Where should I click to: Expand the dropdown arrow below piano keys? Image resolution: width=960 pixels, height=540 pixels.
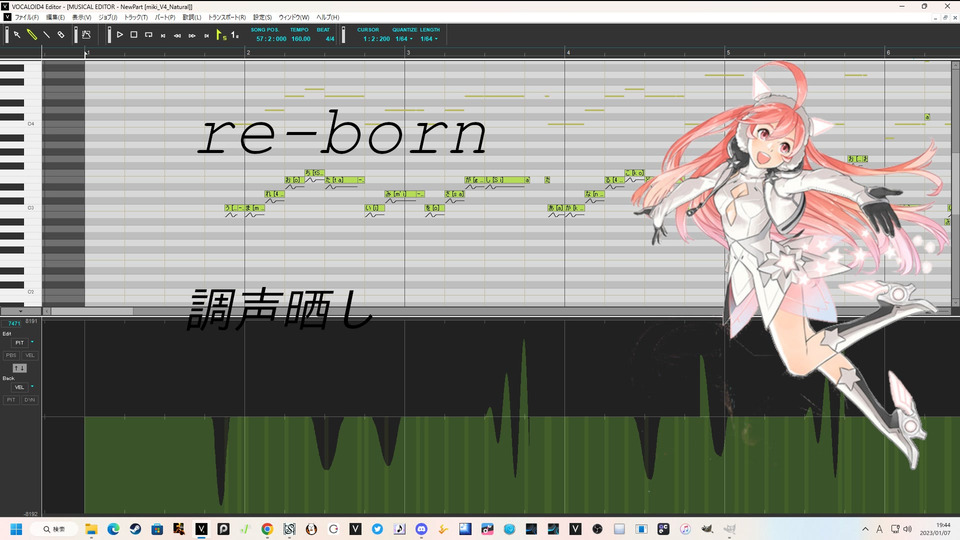pyautogui.click(x=21, y=311)
